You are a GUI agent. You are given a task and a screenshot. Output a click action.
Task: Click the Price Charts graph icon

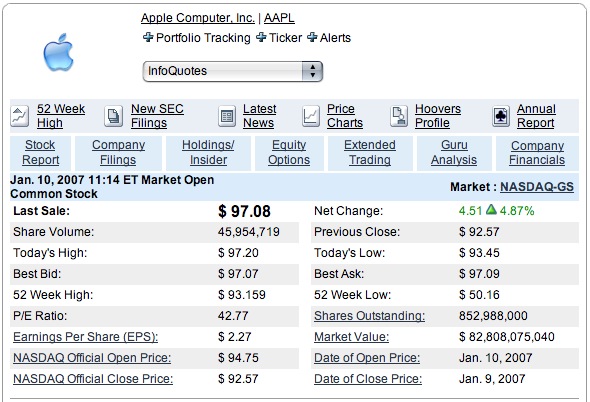(x=311, y=116)
